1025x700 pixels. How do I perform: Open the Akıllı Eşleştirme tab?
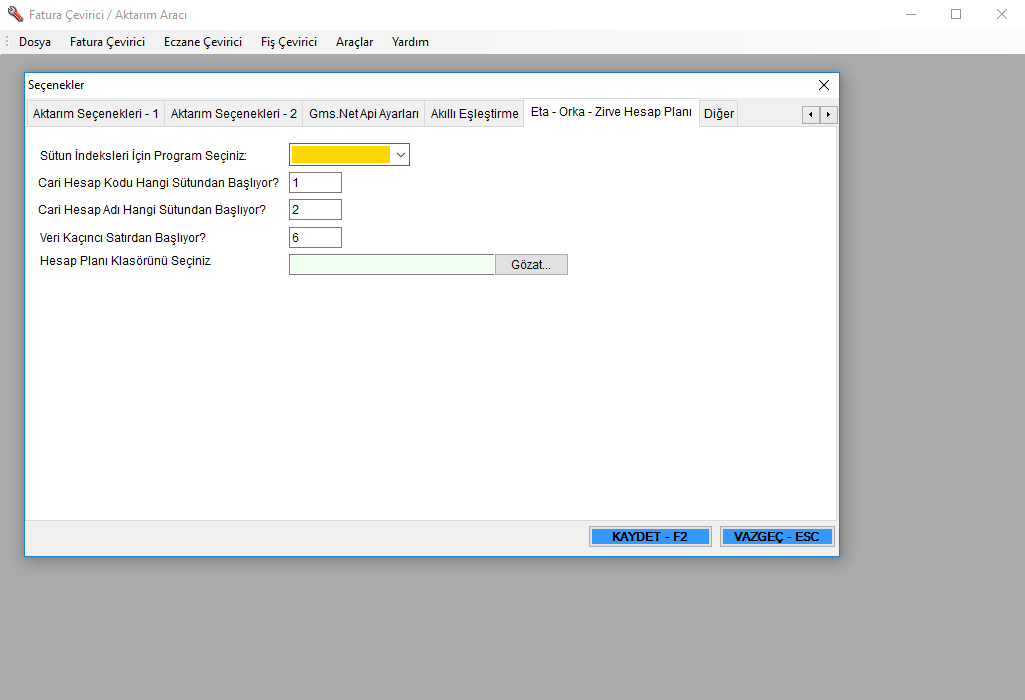(x=474, y=114)
